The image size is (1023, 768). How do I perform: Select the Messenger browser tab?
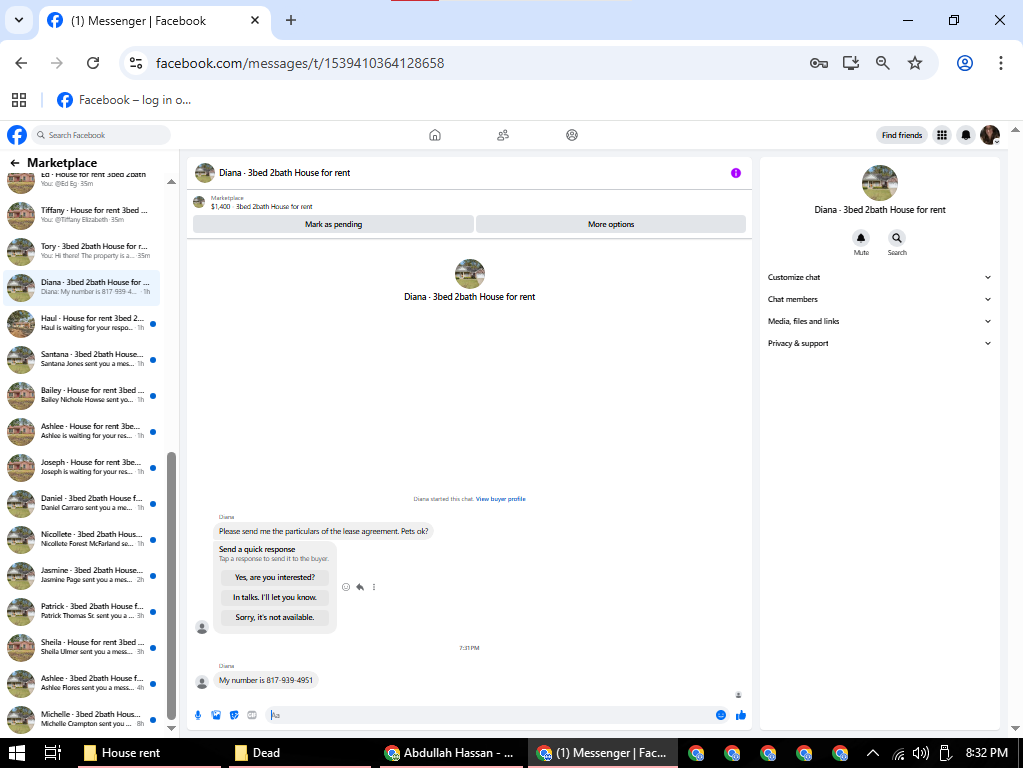[154, 21]
